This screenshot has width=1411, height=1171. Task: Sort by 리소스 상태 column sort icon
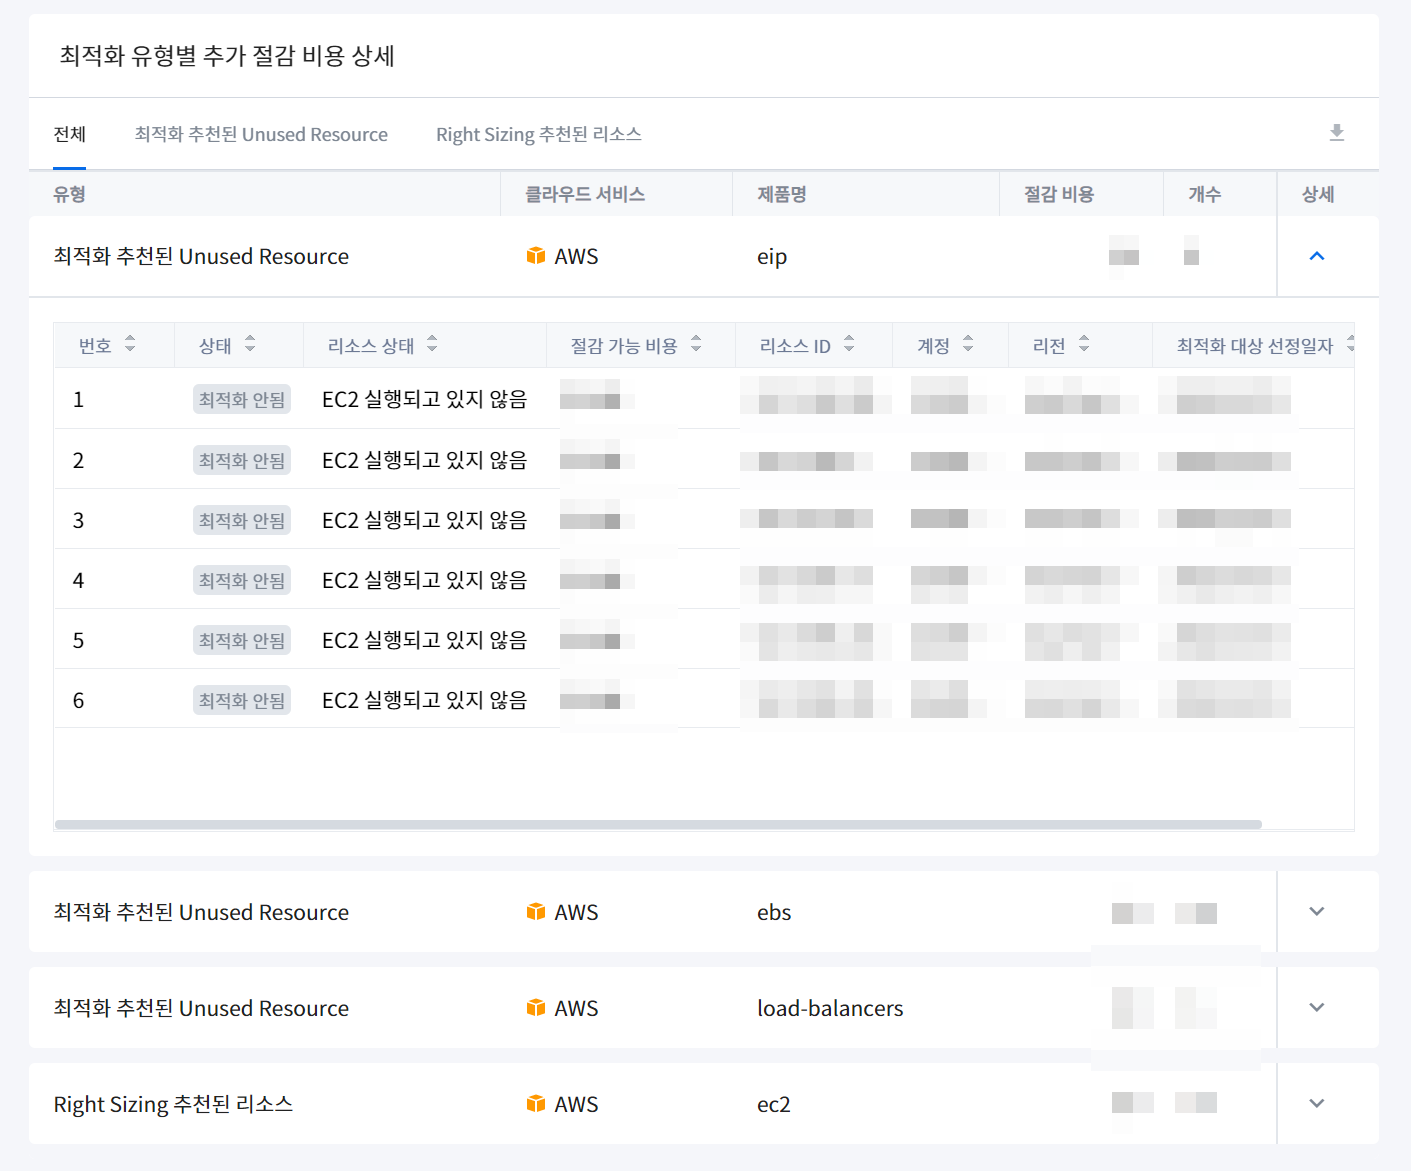coord(432,345)
